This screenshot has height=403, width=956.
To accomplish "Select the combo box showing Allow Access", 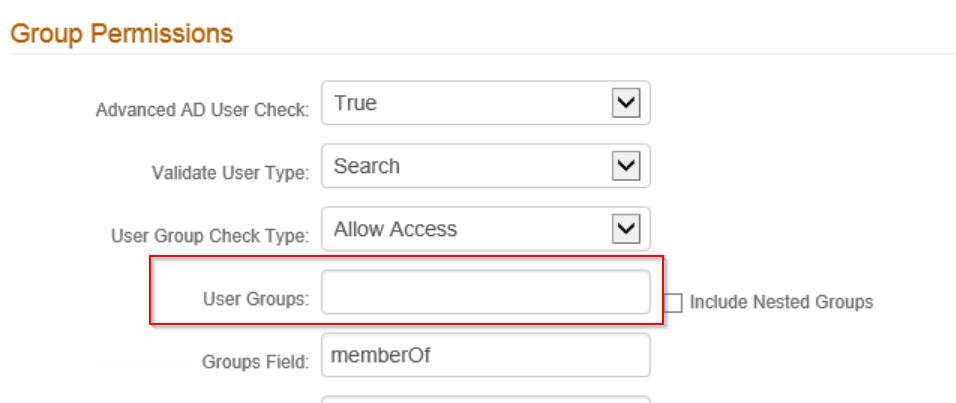I will tap(486, 229).
